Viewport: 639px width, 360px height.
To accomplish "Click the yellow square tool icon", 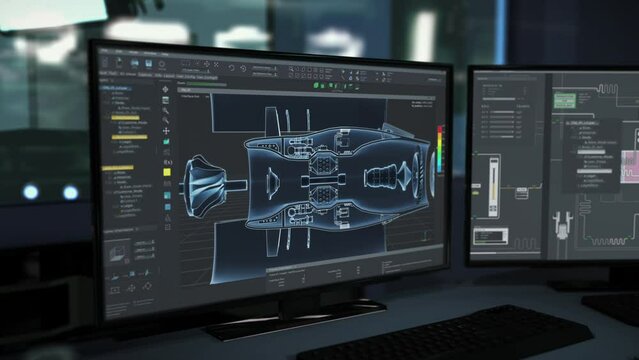I will coord(167,172).
